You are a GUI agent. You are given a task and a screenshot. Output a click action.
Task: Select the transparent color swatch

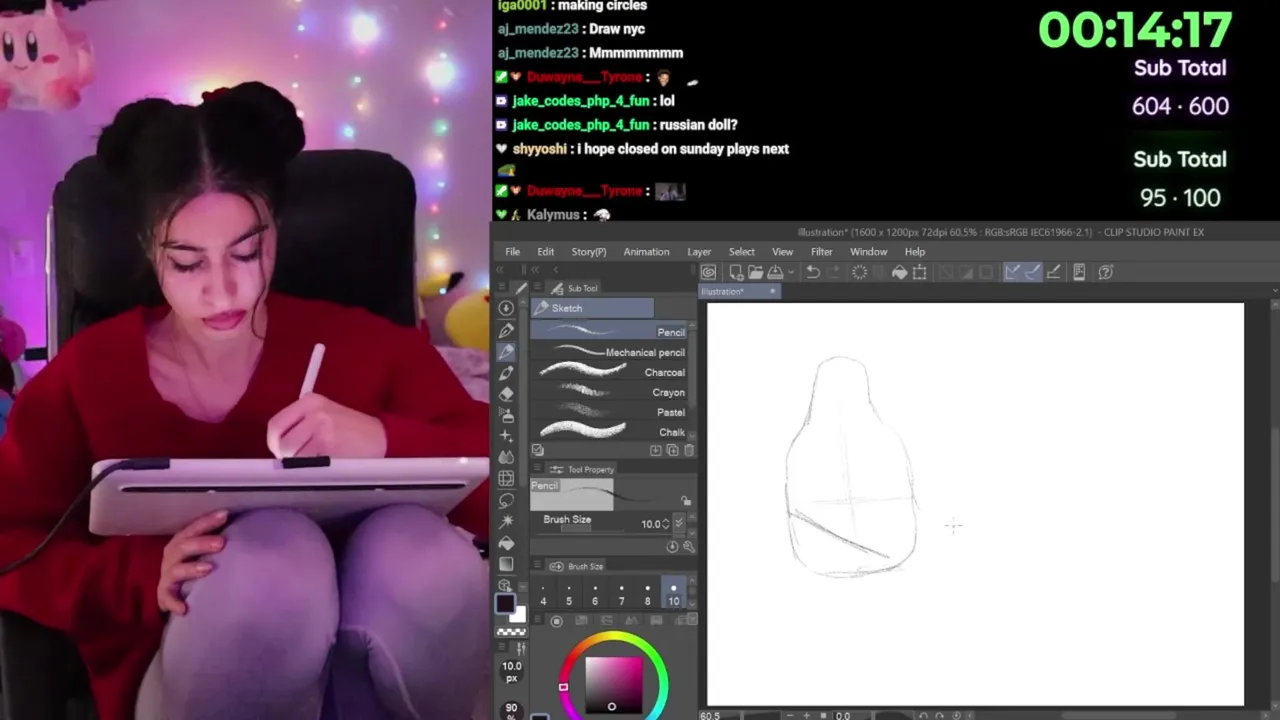tap(511, 631)
